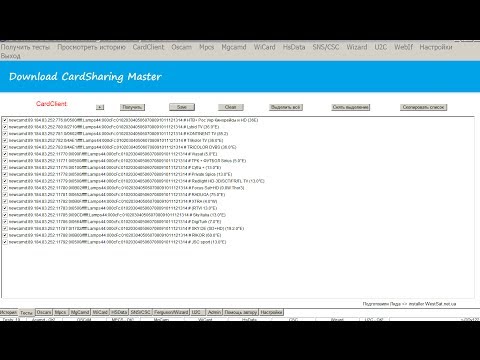This screenshot has height=360, width=480.
Task: Select the row ending in XTRA (4.8°W)
Action: coord(113,201)
